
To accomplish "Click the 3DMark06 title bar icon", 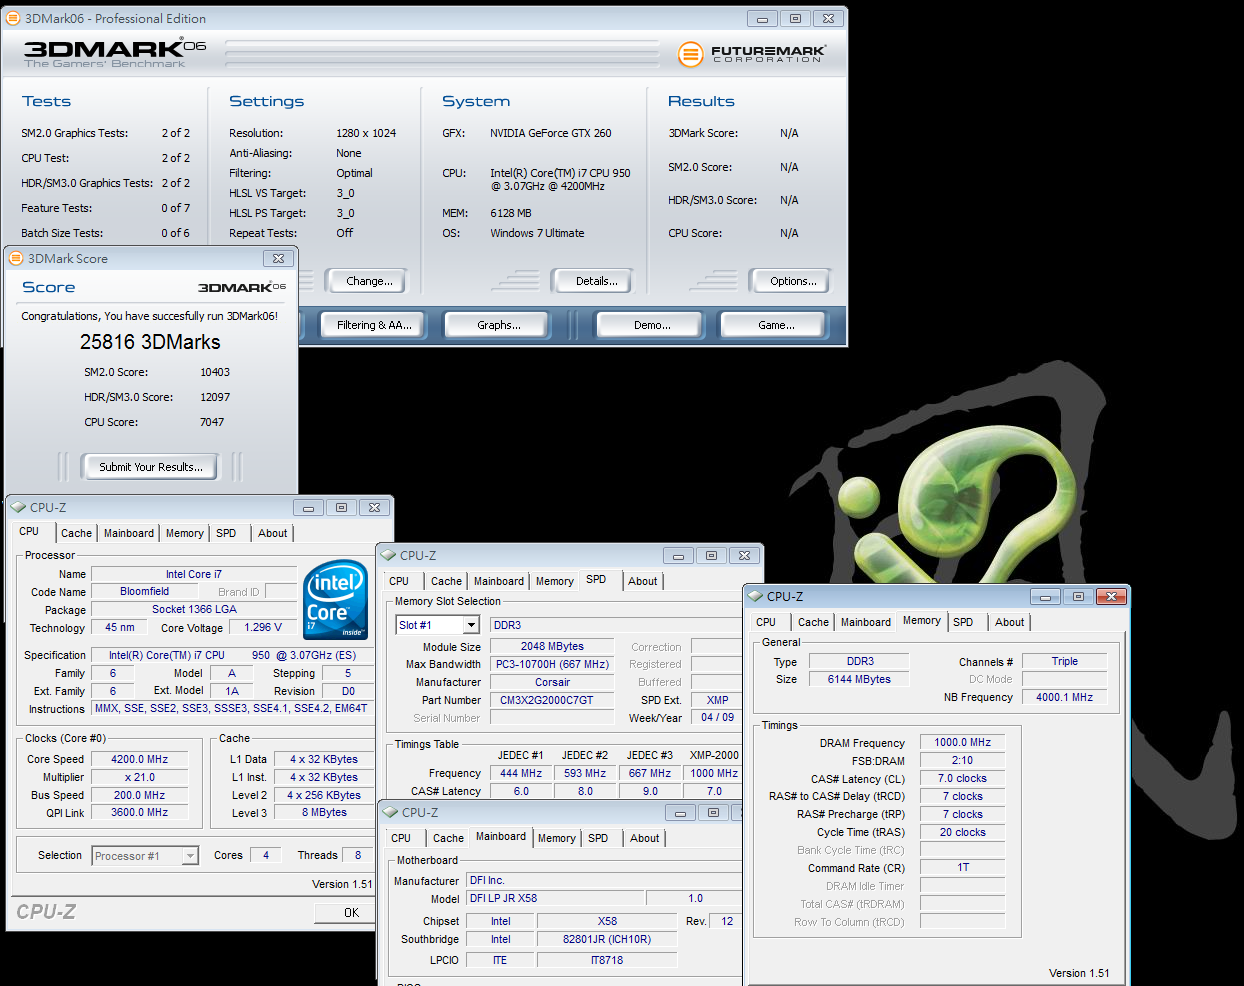I will tap(13, 18).
